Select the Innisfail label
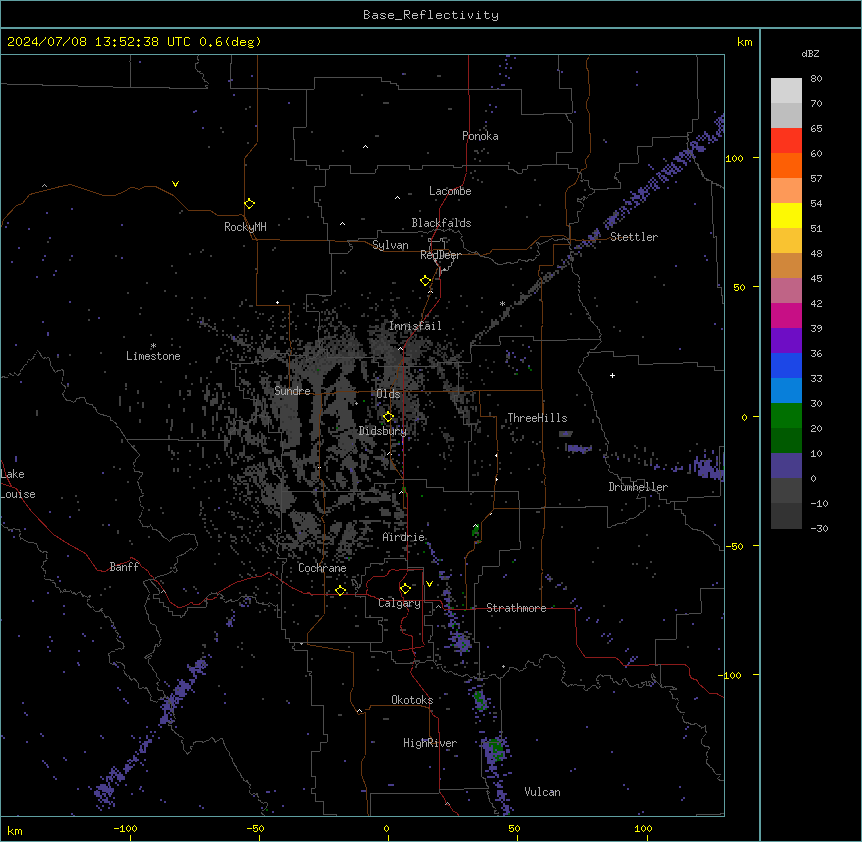862x842 pixels. 415,326
